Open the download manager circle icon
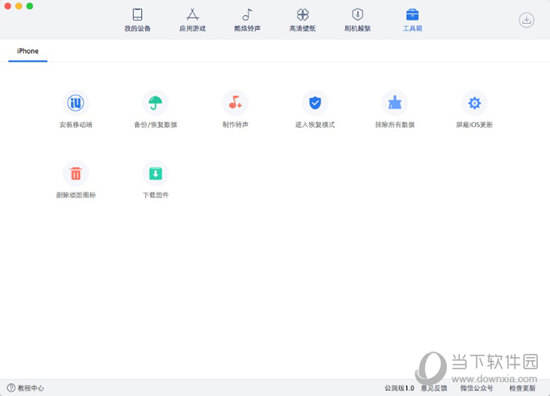This screenshot has height=396, width=550. pos(526,20)
